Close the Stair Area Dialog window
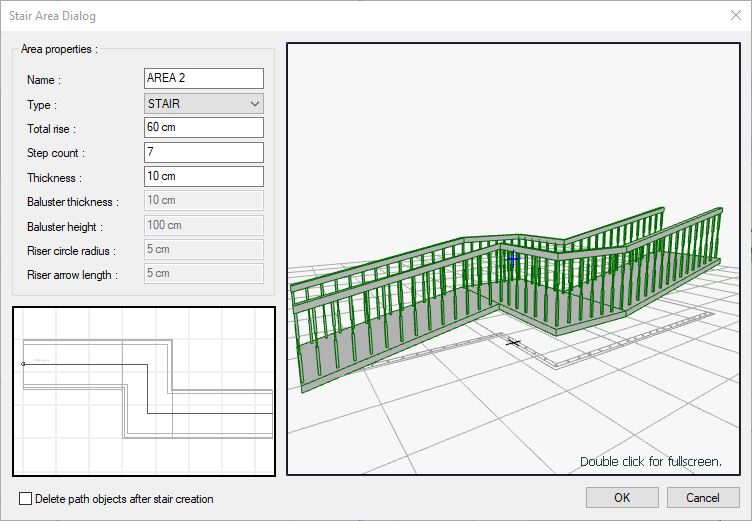 click(736, 15)
